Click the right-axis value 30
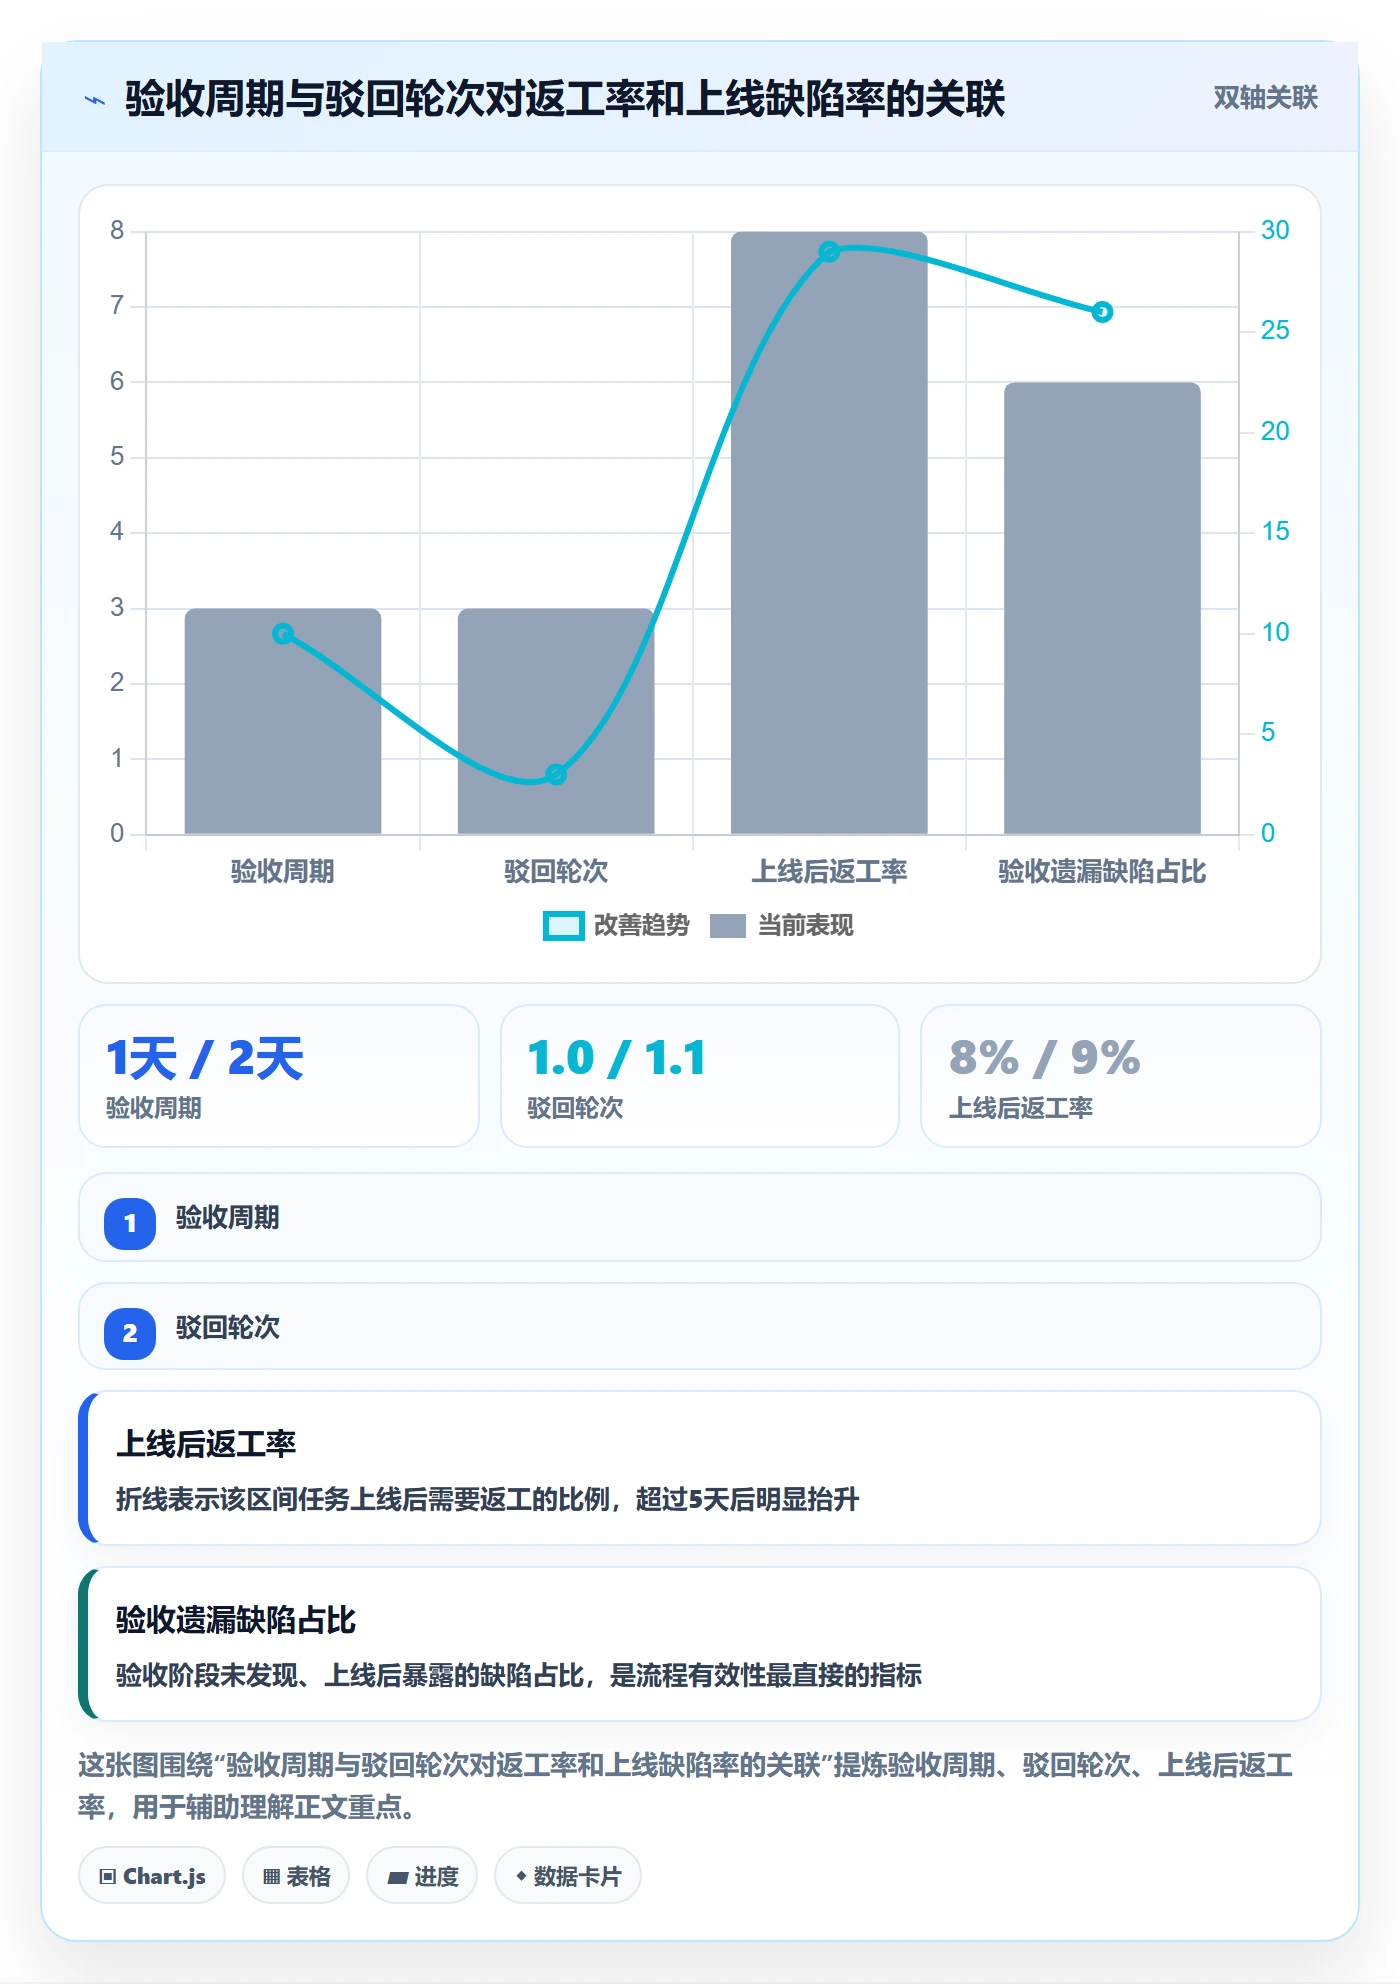The width and height of the screenshot is (1400, 1984). click(x=1275, y=231)
